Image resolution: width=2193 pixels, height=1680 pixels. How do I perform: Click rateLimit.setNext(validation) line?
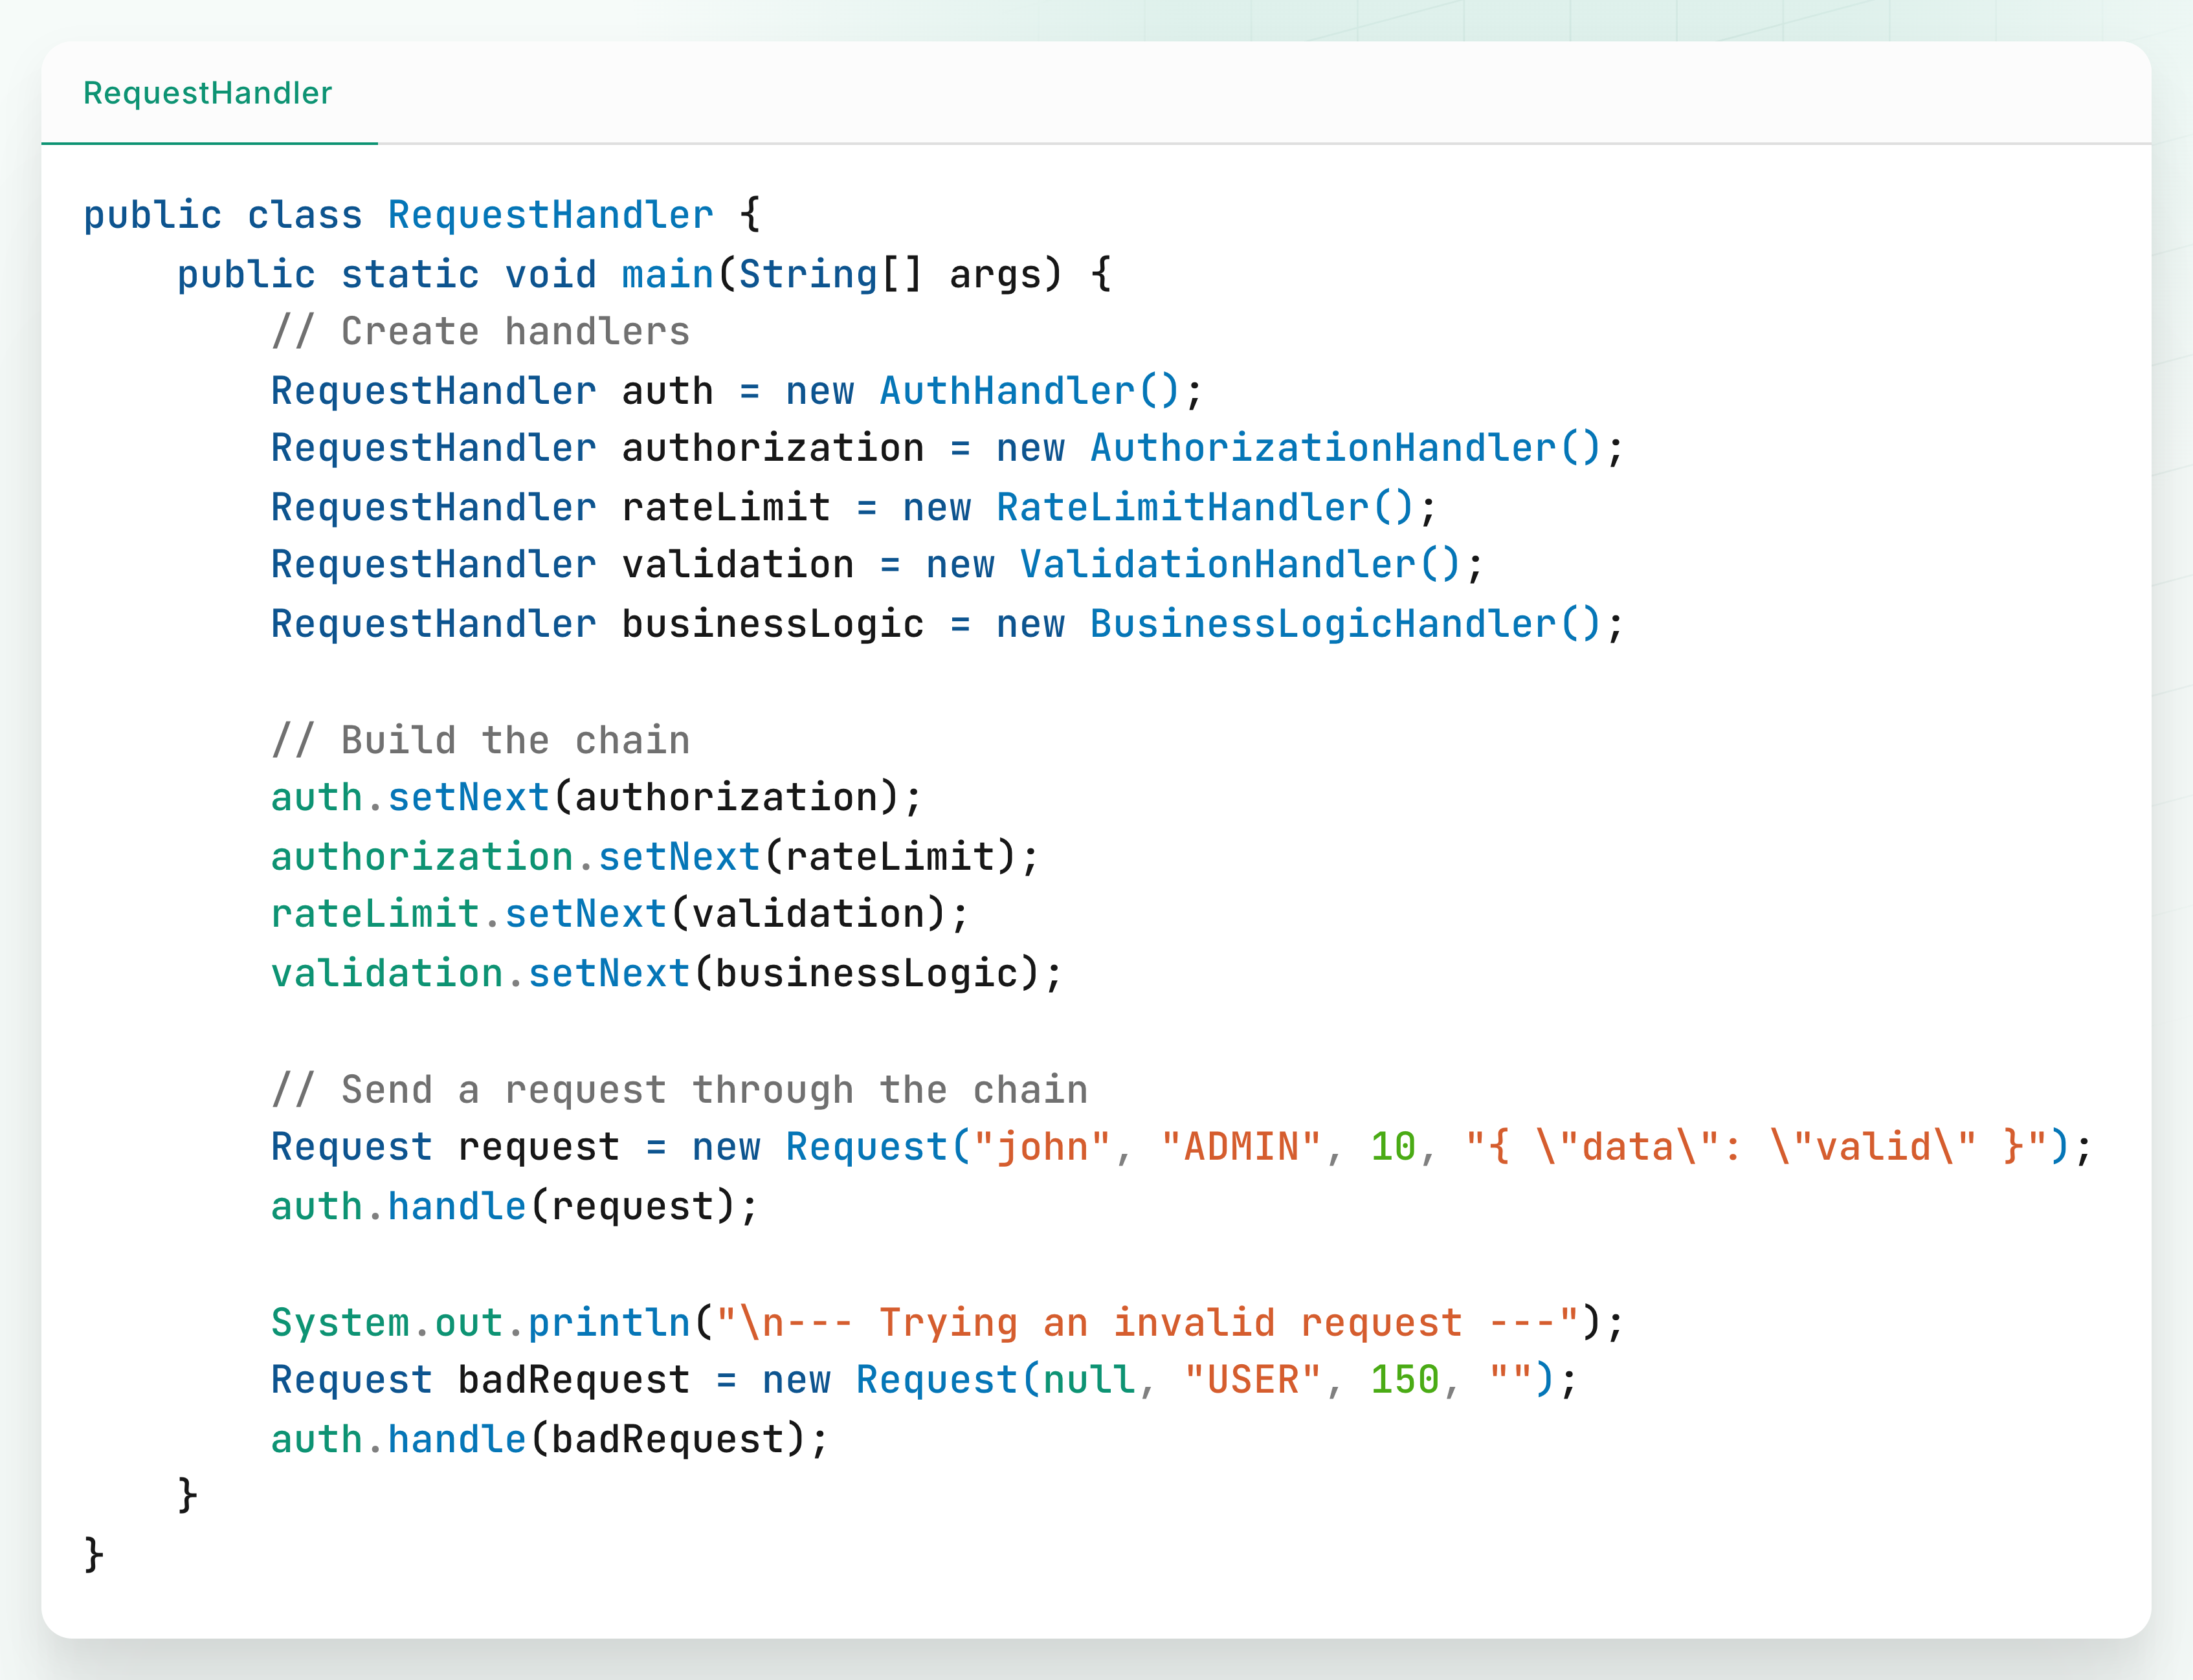pyautogui.click(x=620, y=914)
